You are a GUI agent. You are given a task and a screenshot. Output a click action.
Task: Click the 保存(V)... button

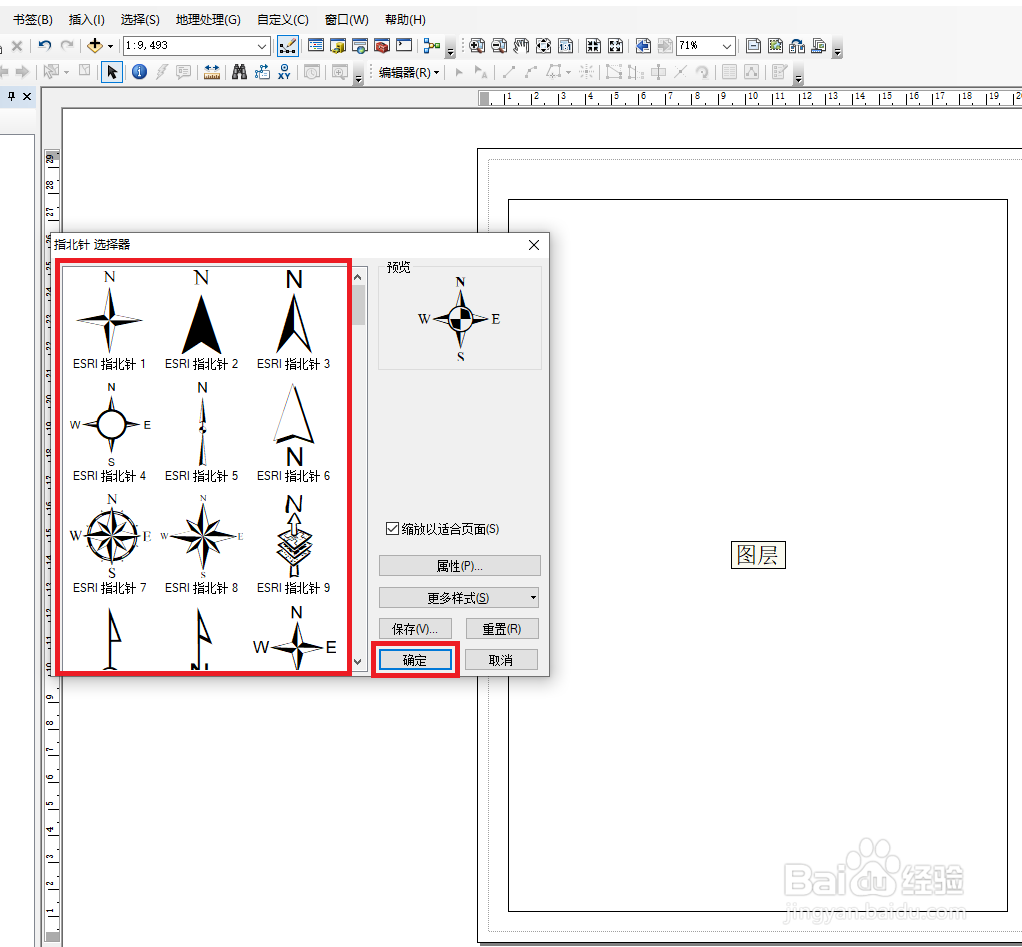pyautogui.click(x=415, y=629)
